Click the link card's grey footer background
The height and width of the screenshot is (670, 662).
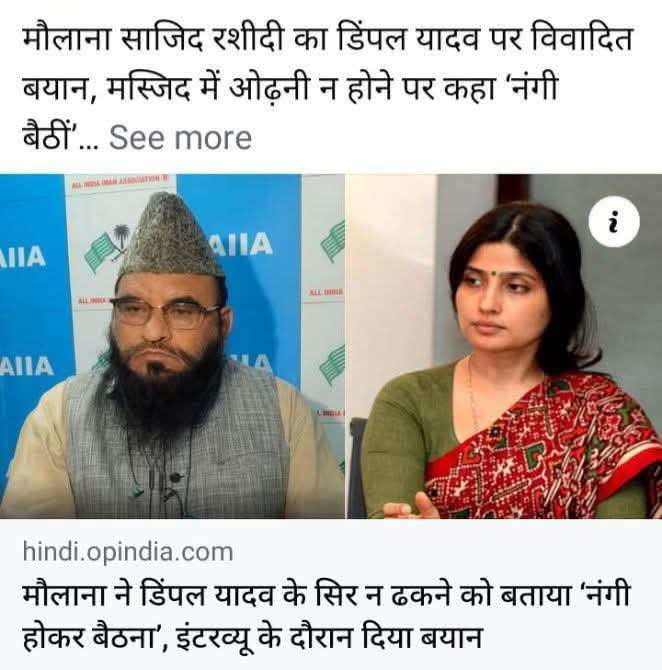click(x=331, y=594)
